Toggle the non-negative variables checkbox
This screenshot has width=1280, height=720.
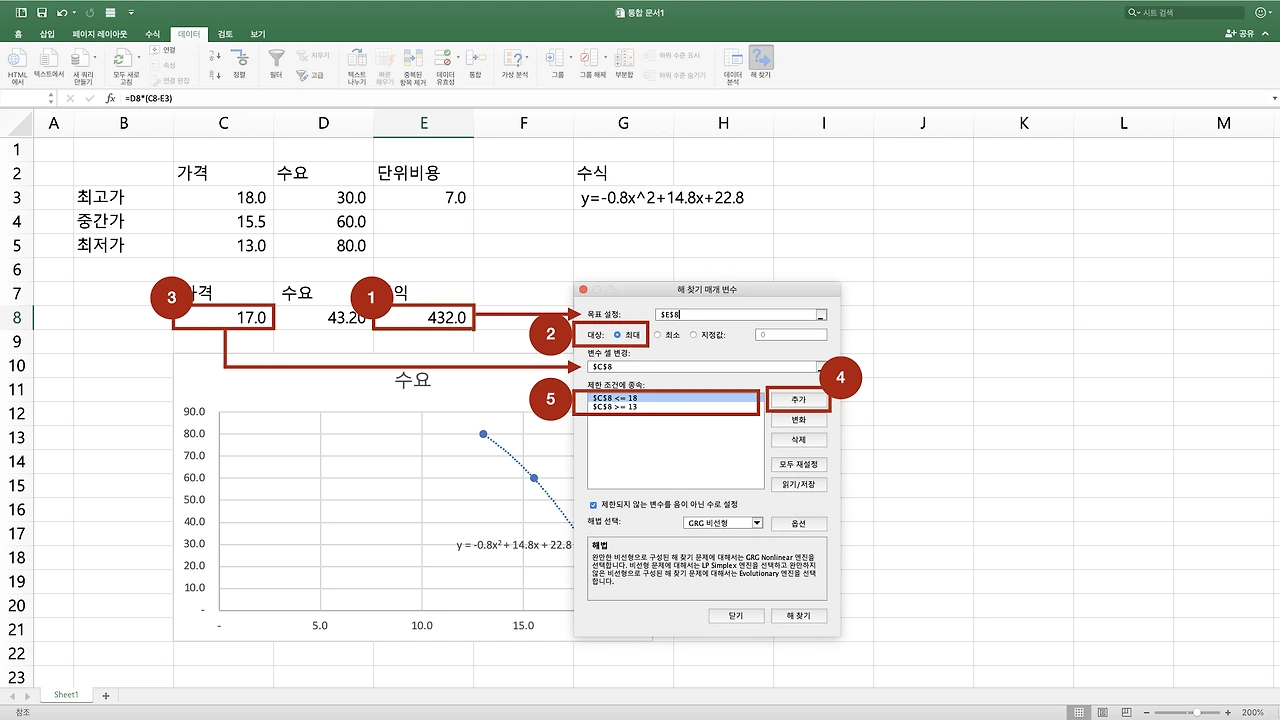[x=593, y=505]
